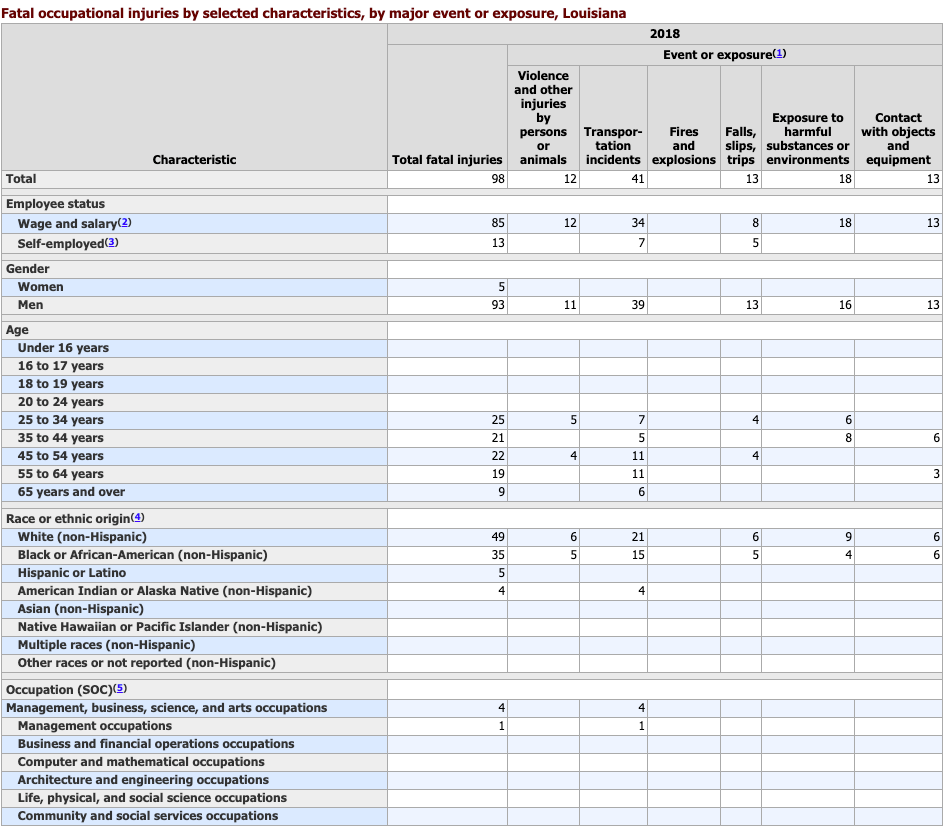Click White (non-Hispanic) transportation value 21
Image resolution: width=943 pixels, height=826 pixels.
(x=638, y=537)
